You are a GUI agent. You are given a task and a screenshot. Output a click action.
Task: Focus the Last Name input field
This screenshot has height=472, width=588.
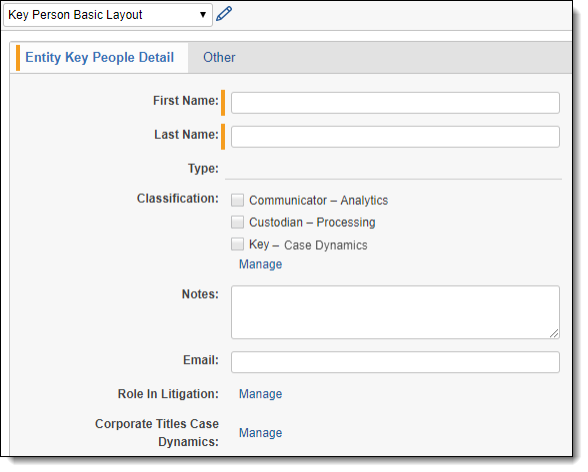pos(395,136)
